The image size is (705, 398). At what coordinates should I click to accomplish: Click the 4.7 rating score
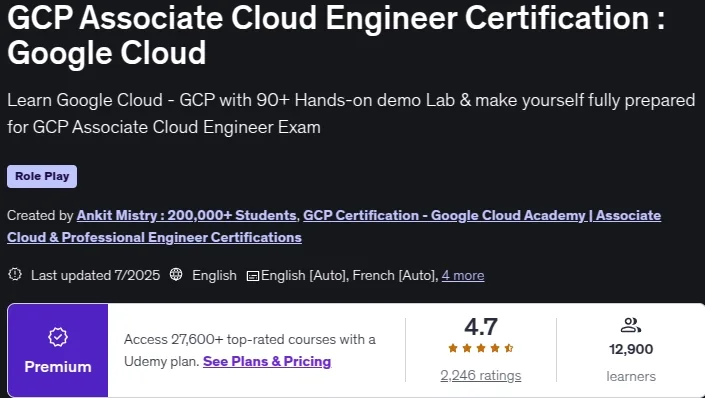[481, 327]
